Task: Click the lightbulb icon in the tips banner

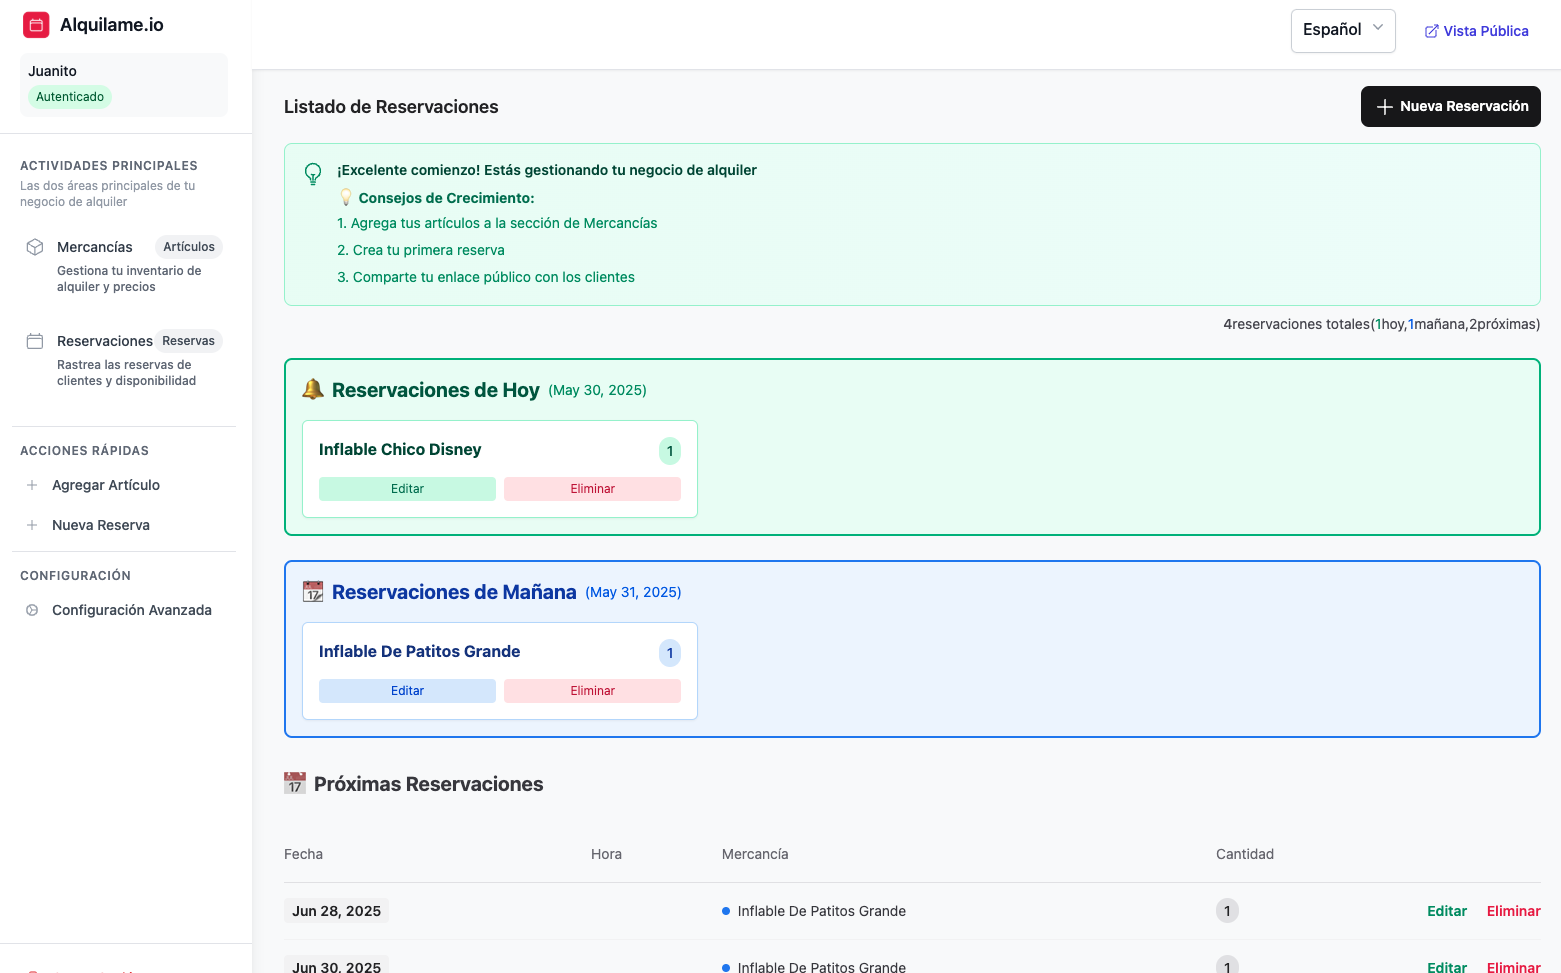Action: 313,174
